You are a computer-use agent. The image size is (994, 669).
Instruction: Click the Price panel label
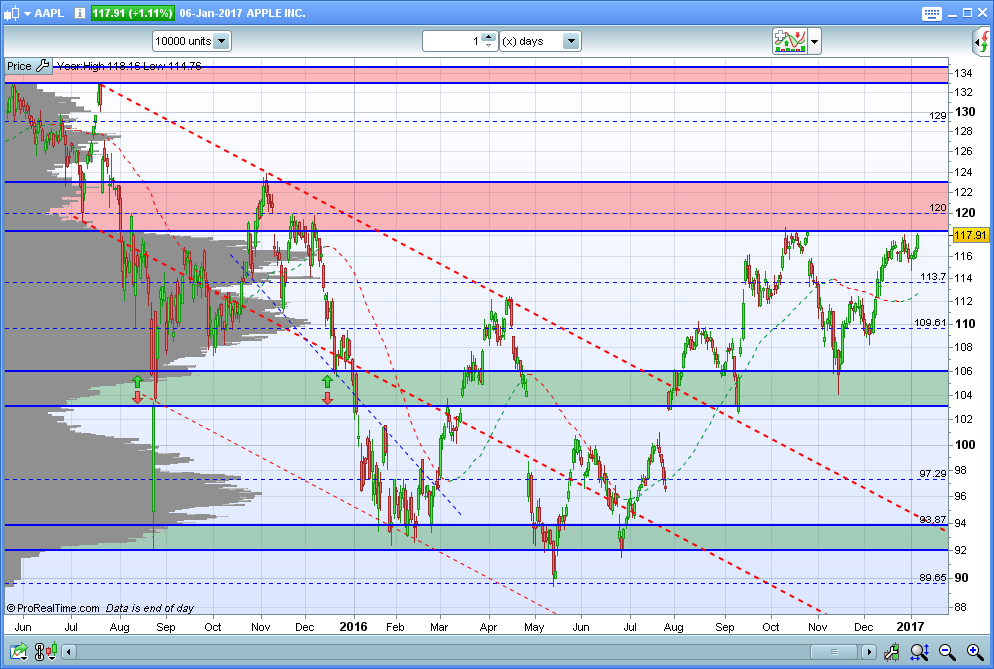pyautogui.click(x=19, y=66)
